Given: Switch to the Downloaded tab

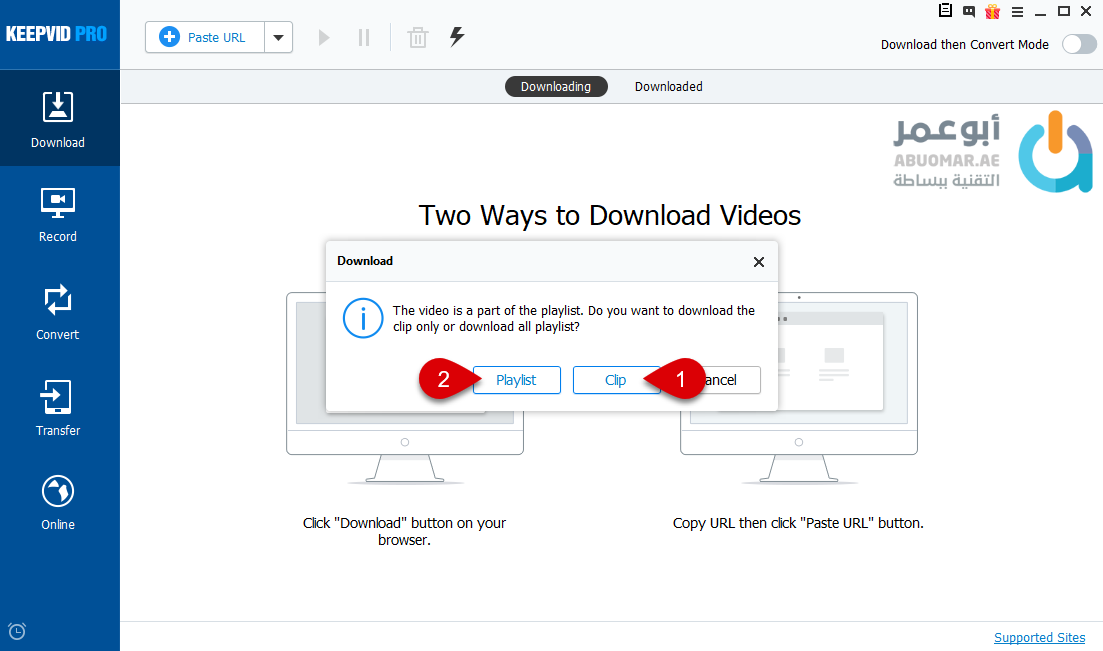Looking at the screenshot, I should click(x=668, y=87).
